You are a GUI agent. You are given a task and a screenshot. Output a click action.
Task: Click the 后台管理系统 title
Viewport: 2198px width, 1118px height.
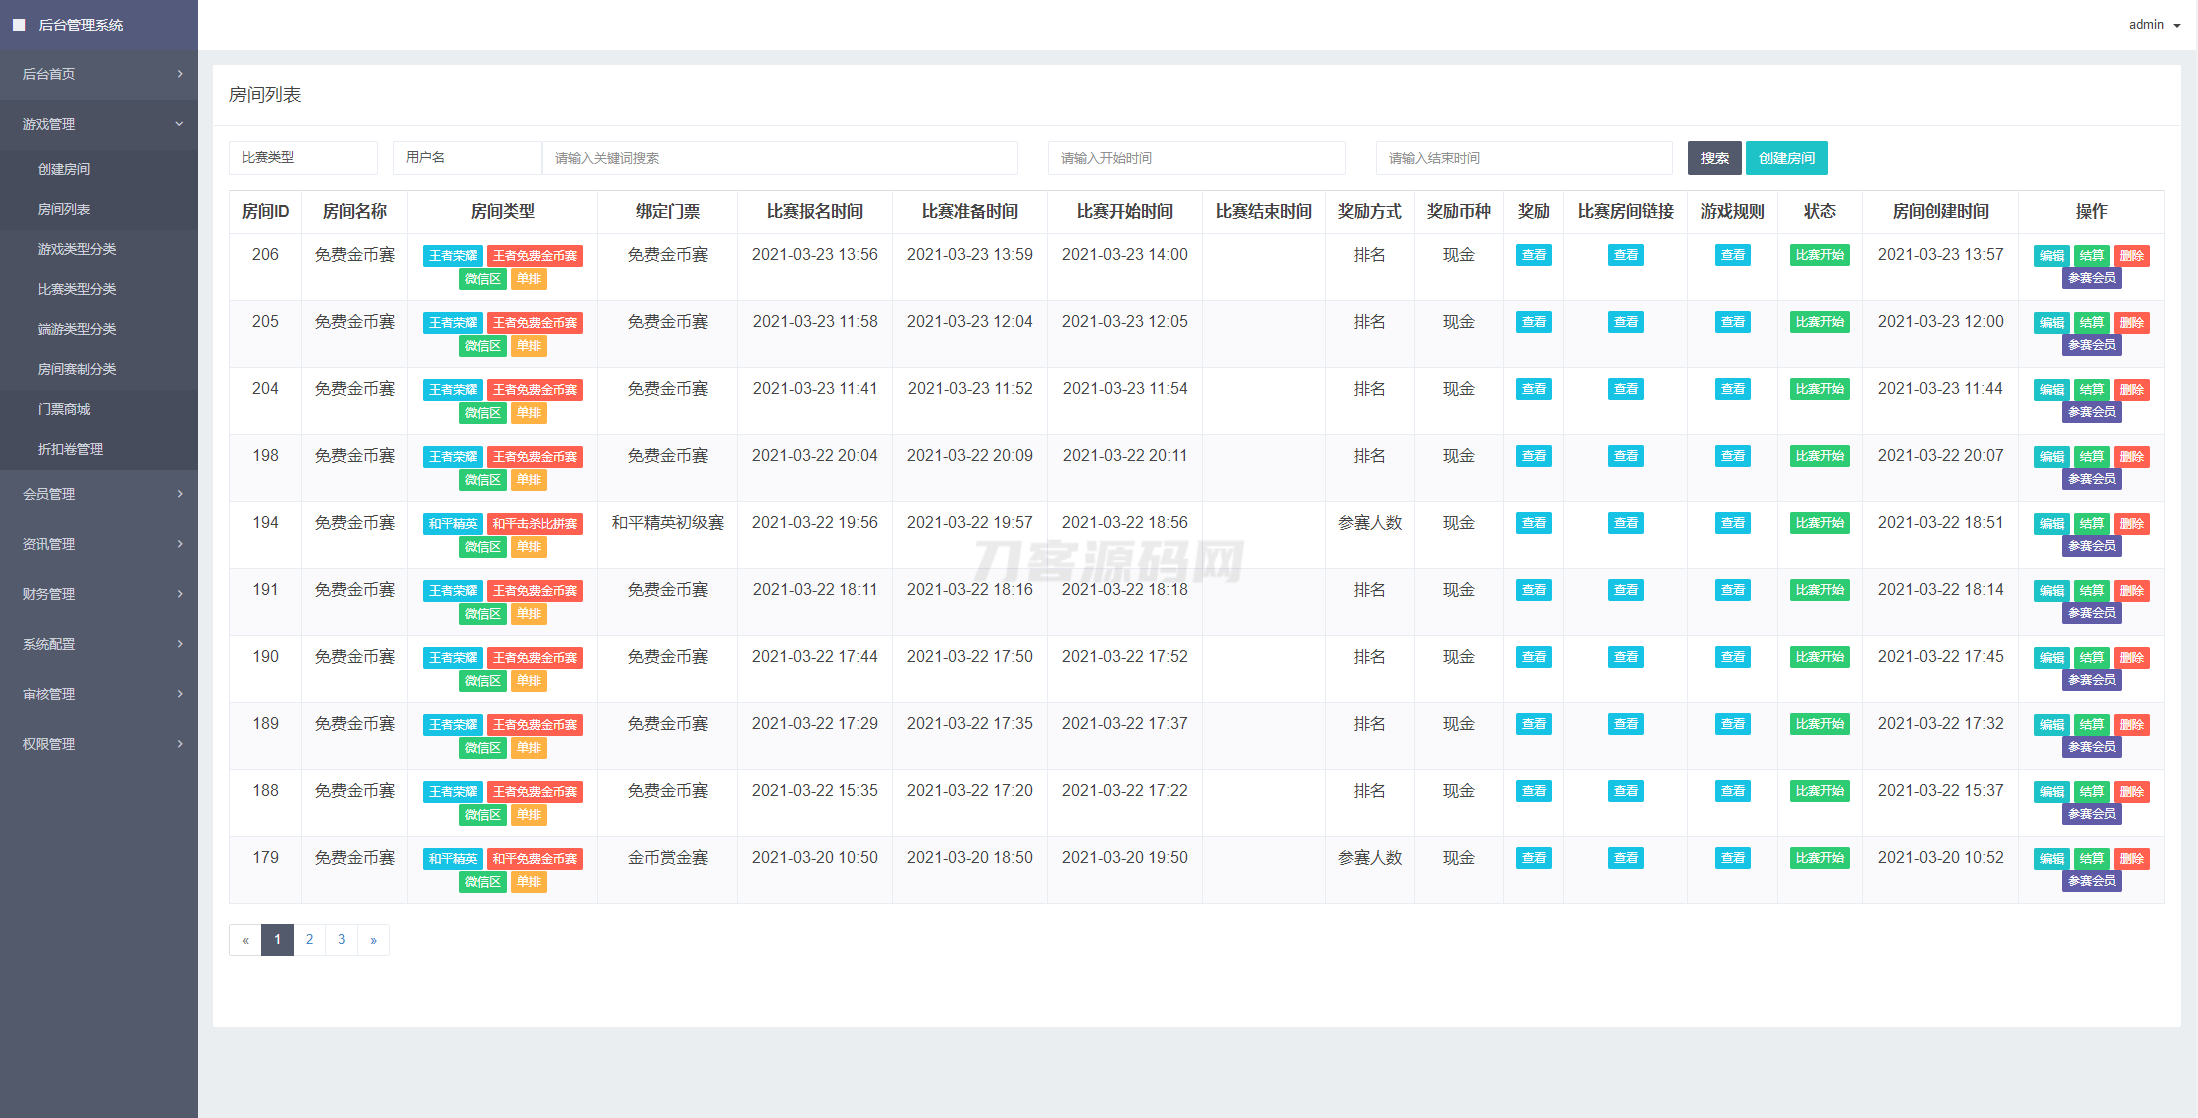point(81,25)
